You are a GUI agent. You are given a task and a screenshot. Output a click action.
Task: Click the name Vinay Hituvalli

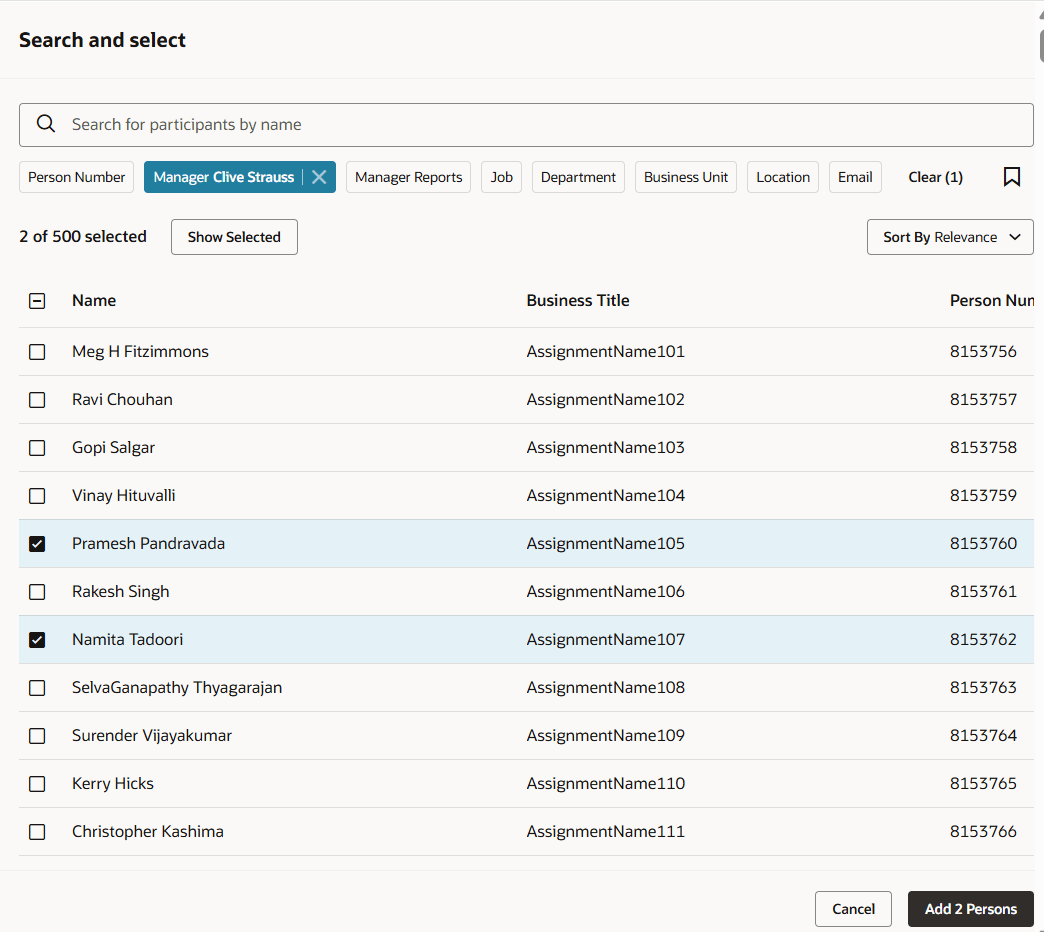pos(124,495)
